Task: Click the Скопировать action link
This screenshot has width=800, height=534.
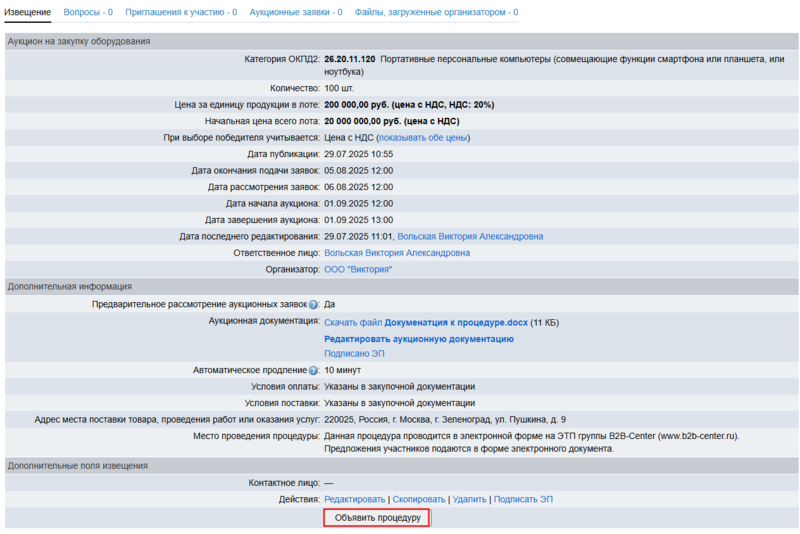Action: coord(418,499)
